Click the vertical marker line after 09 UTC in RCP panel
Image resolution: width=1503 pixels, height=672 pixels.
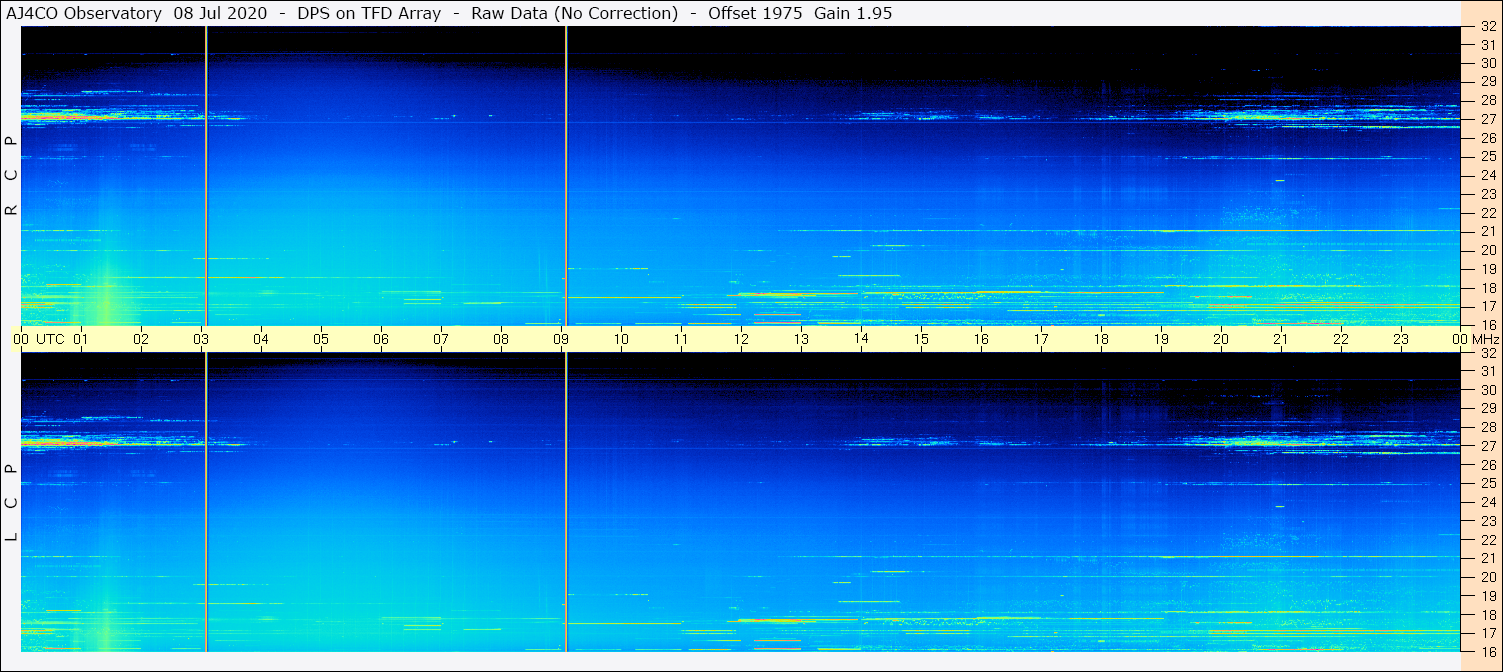(x=566, y=176)
